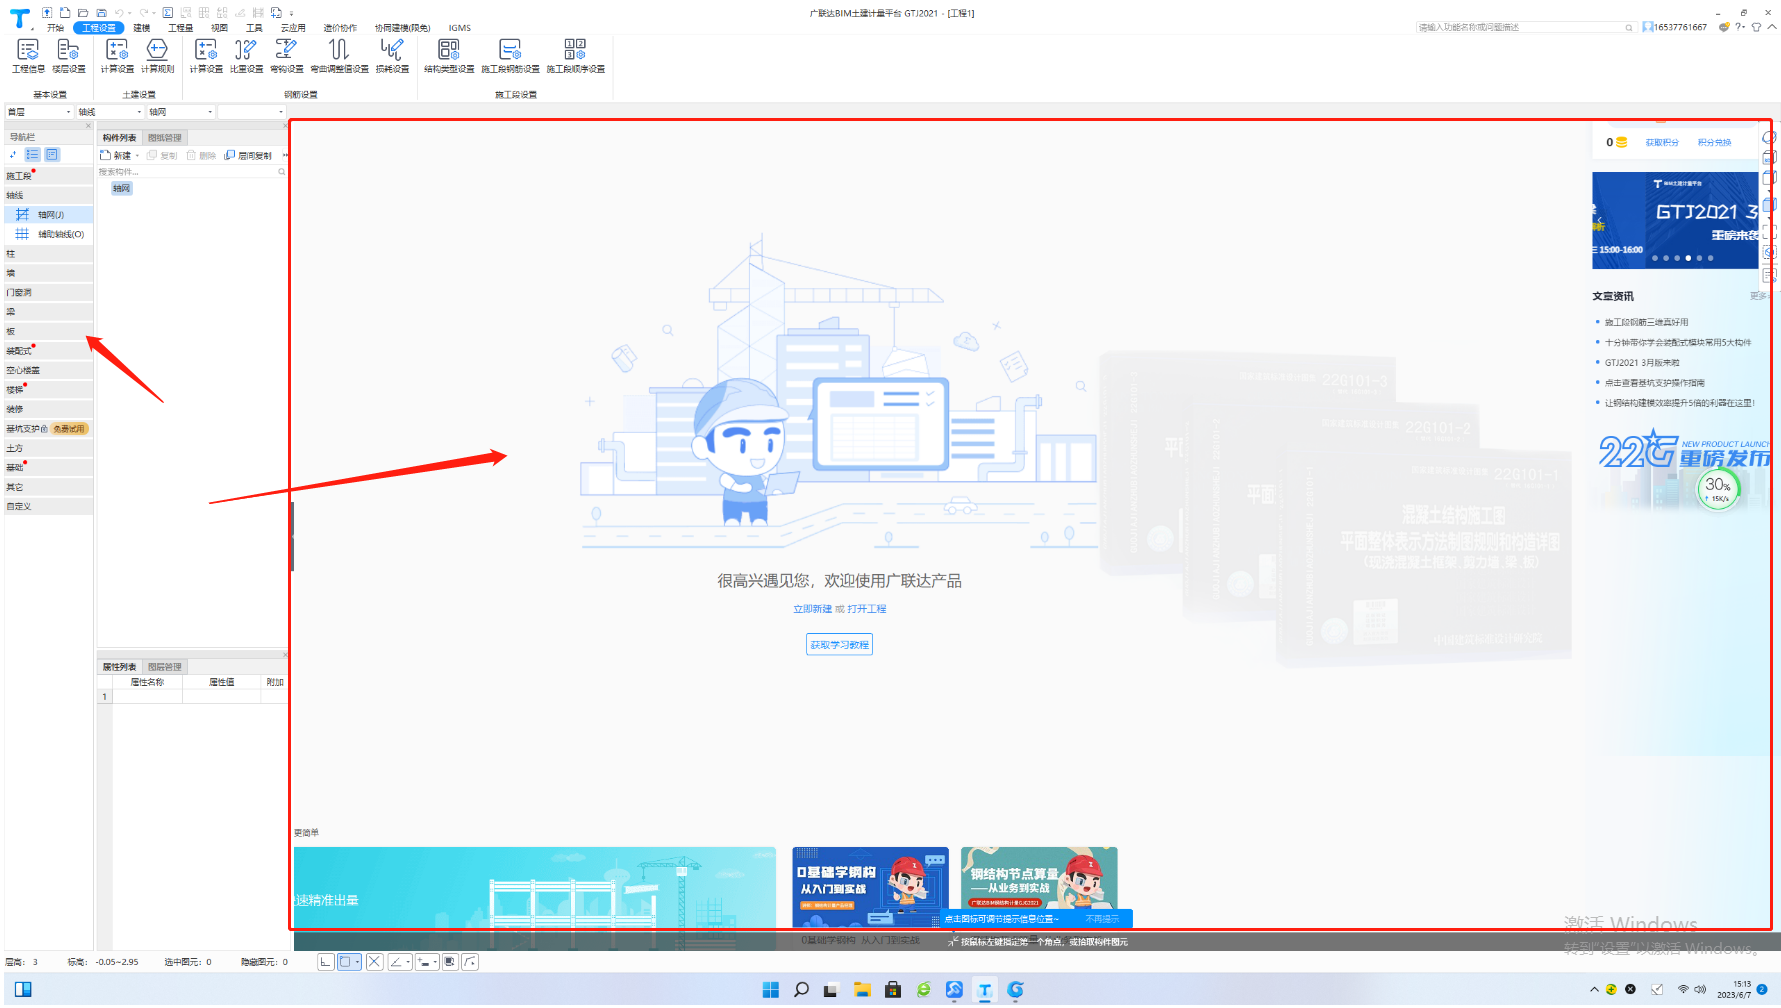
Task: Open the empty fourth selector dropdown
Action: point(253,112)
